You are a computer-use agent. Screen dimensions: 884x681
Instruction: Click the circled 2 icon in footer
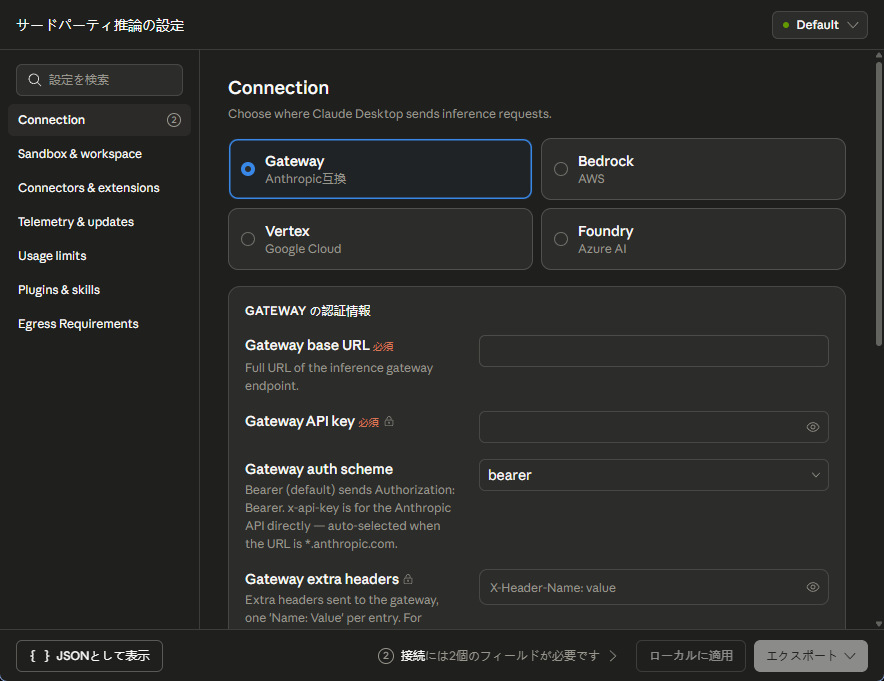386,656
